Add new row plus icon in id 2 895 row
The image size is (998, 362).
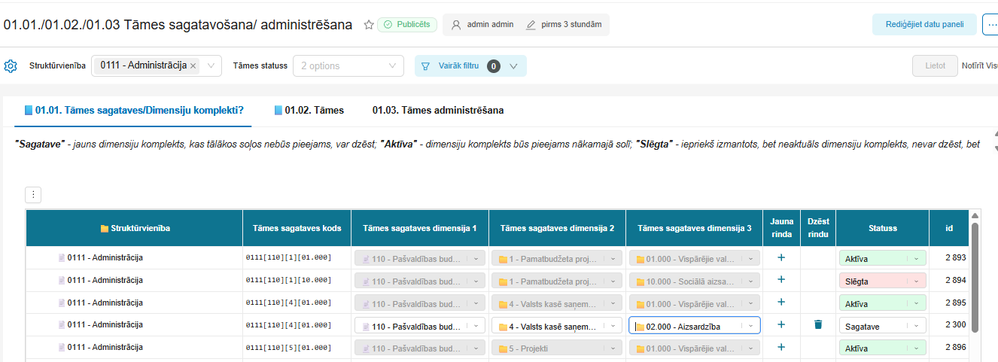coord(782,302)
